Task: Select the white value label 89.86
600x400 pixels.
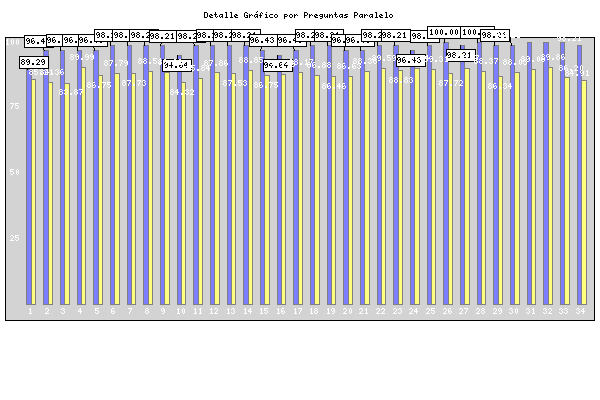Action: pos(553,57)
